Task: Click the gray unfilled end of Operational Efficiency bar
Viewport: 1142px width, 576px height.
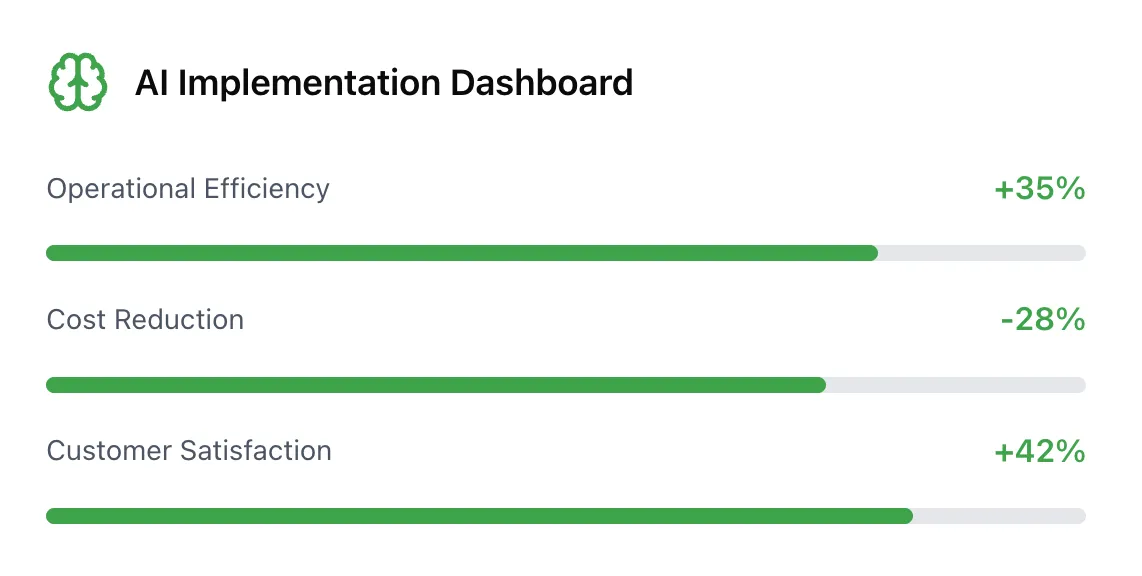Action: pyautogui.click(x=981, y=253)
